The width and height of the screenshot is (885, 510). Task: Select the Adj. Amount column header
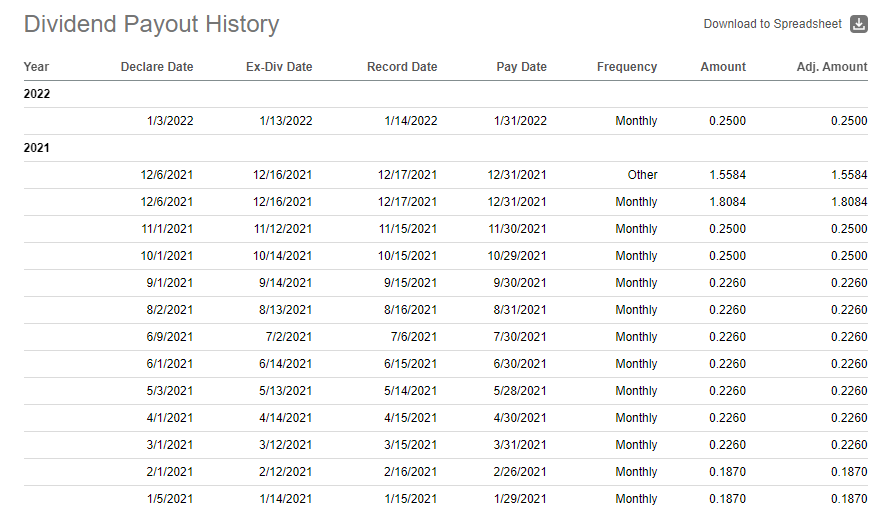pos(832,67)
